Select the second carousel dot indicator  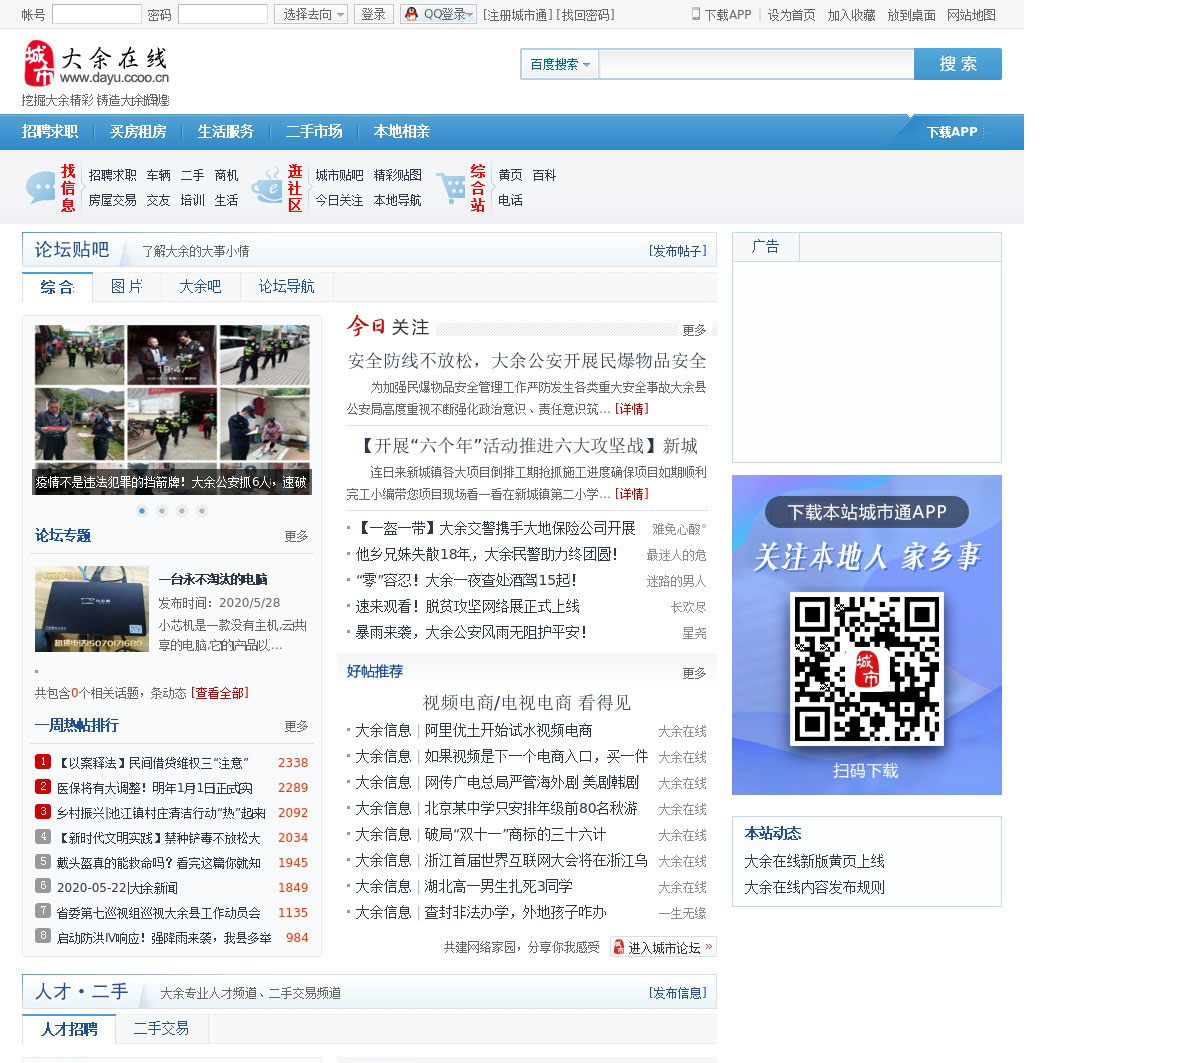162,511
